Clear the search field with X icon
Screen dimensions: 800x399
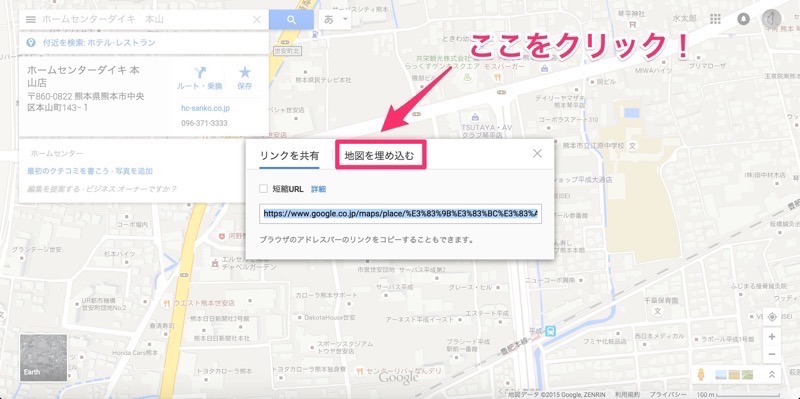(257, 20)
